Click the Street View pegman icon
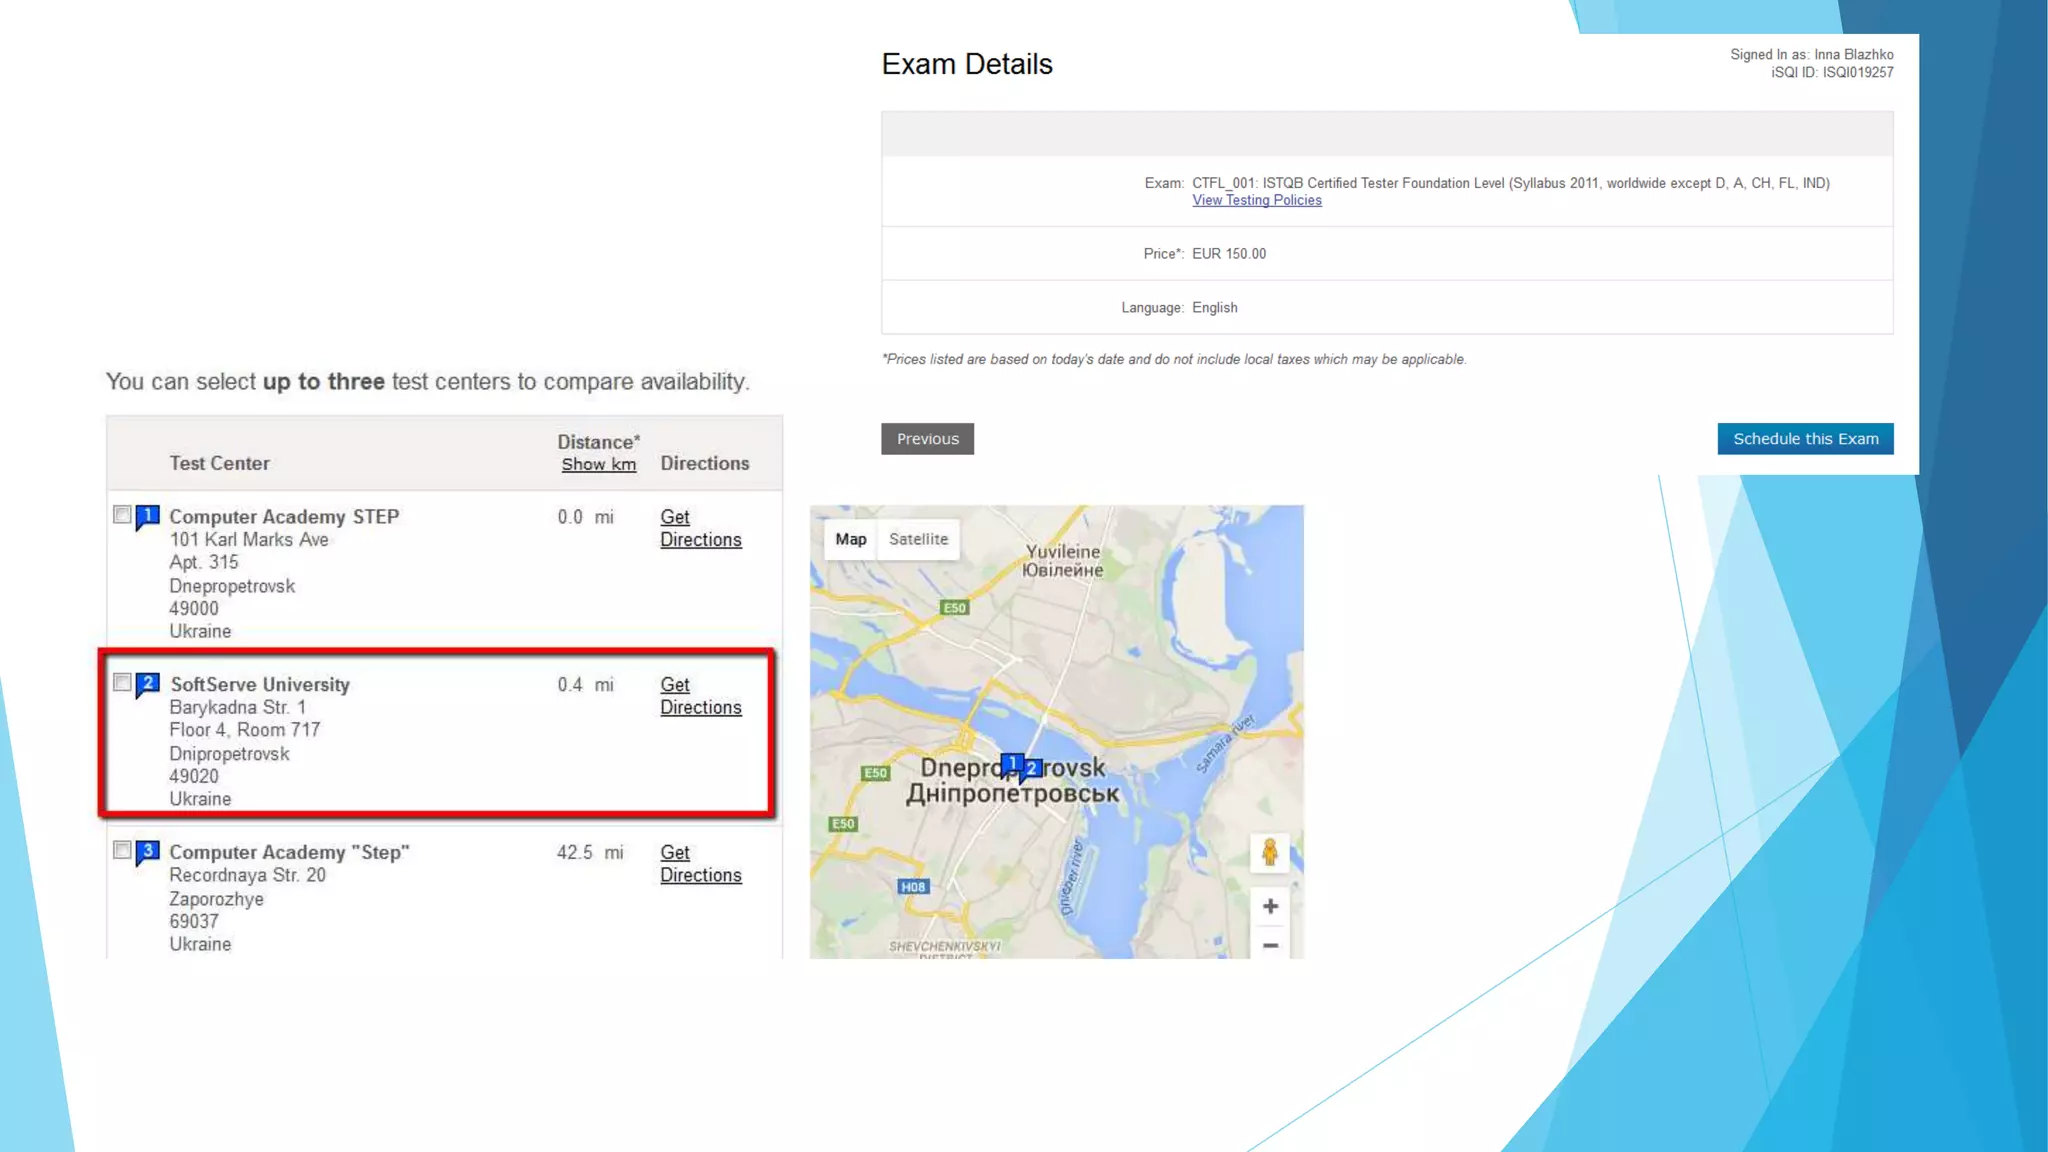The width and height of the screenshot is (2048, 1152). 1269,852
